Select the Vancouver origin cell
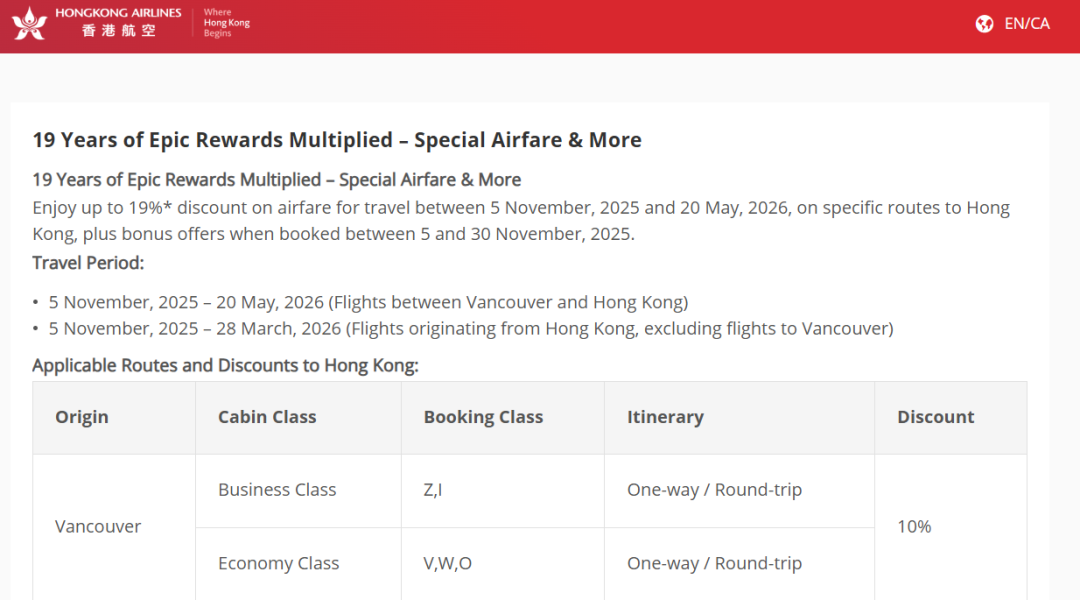1080x600 pixels. click(x=98, y=526)
